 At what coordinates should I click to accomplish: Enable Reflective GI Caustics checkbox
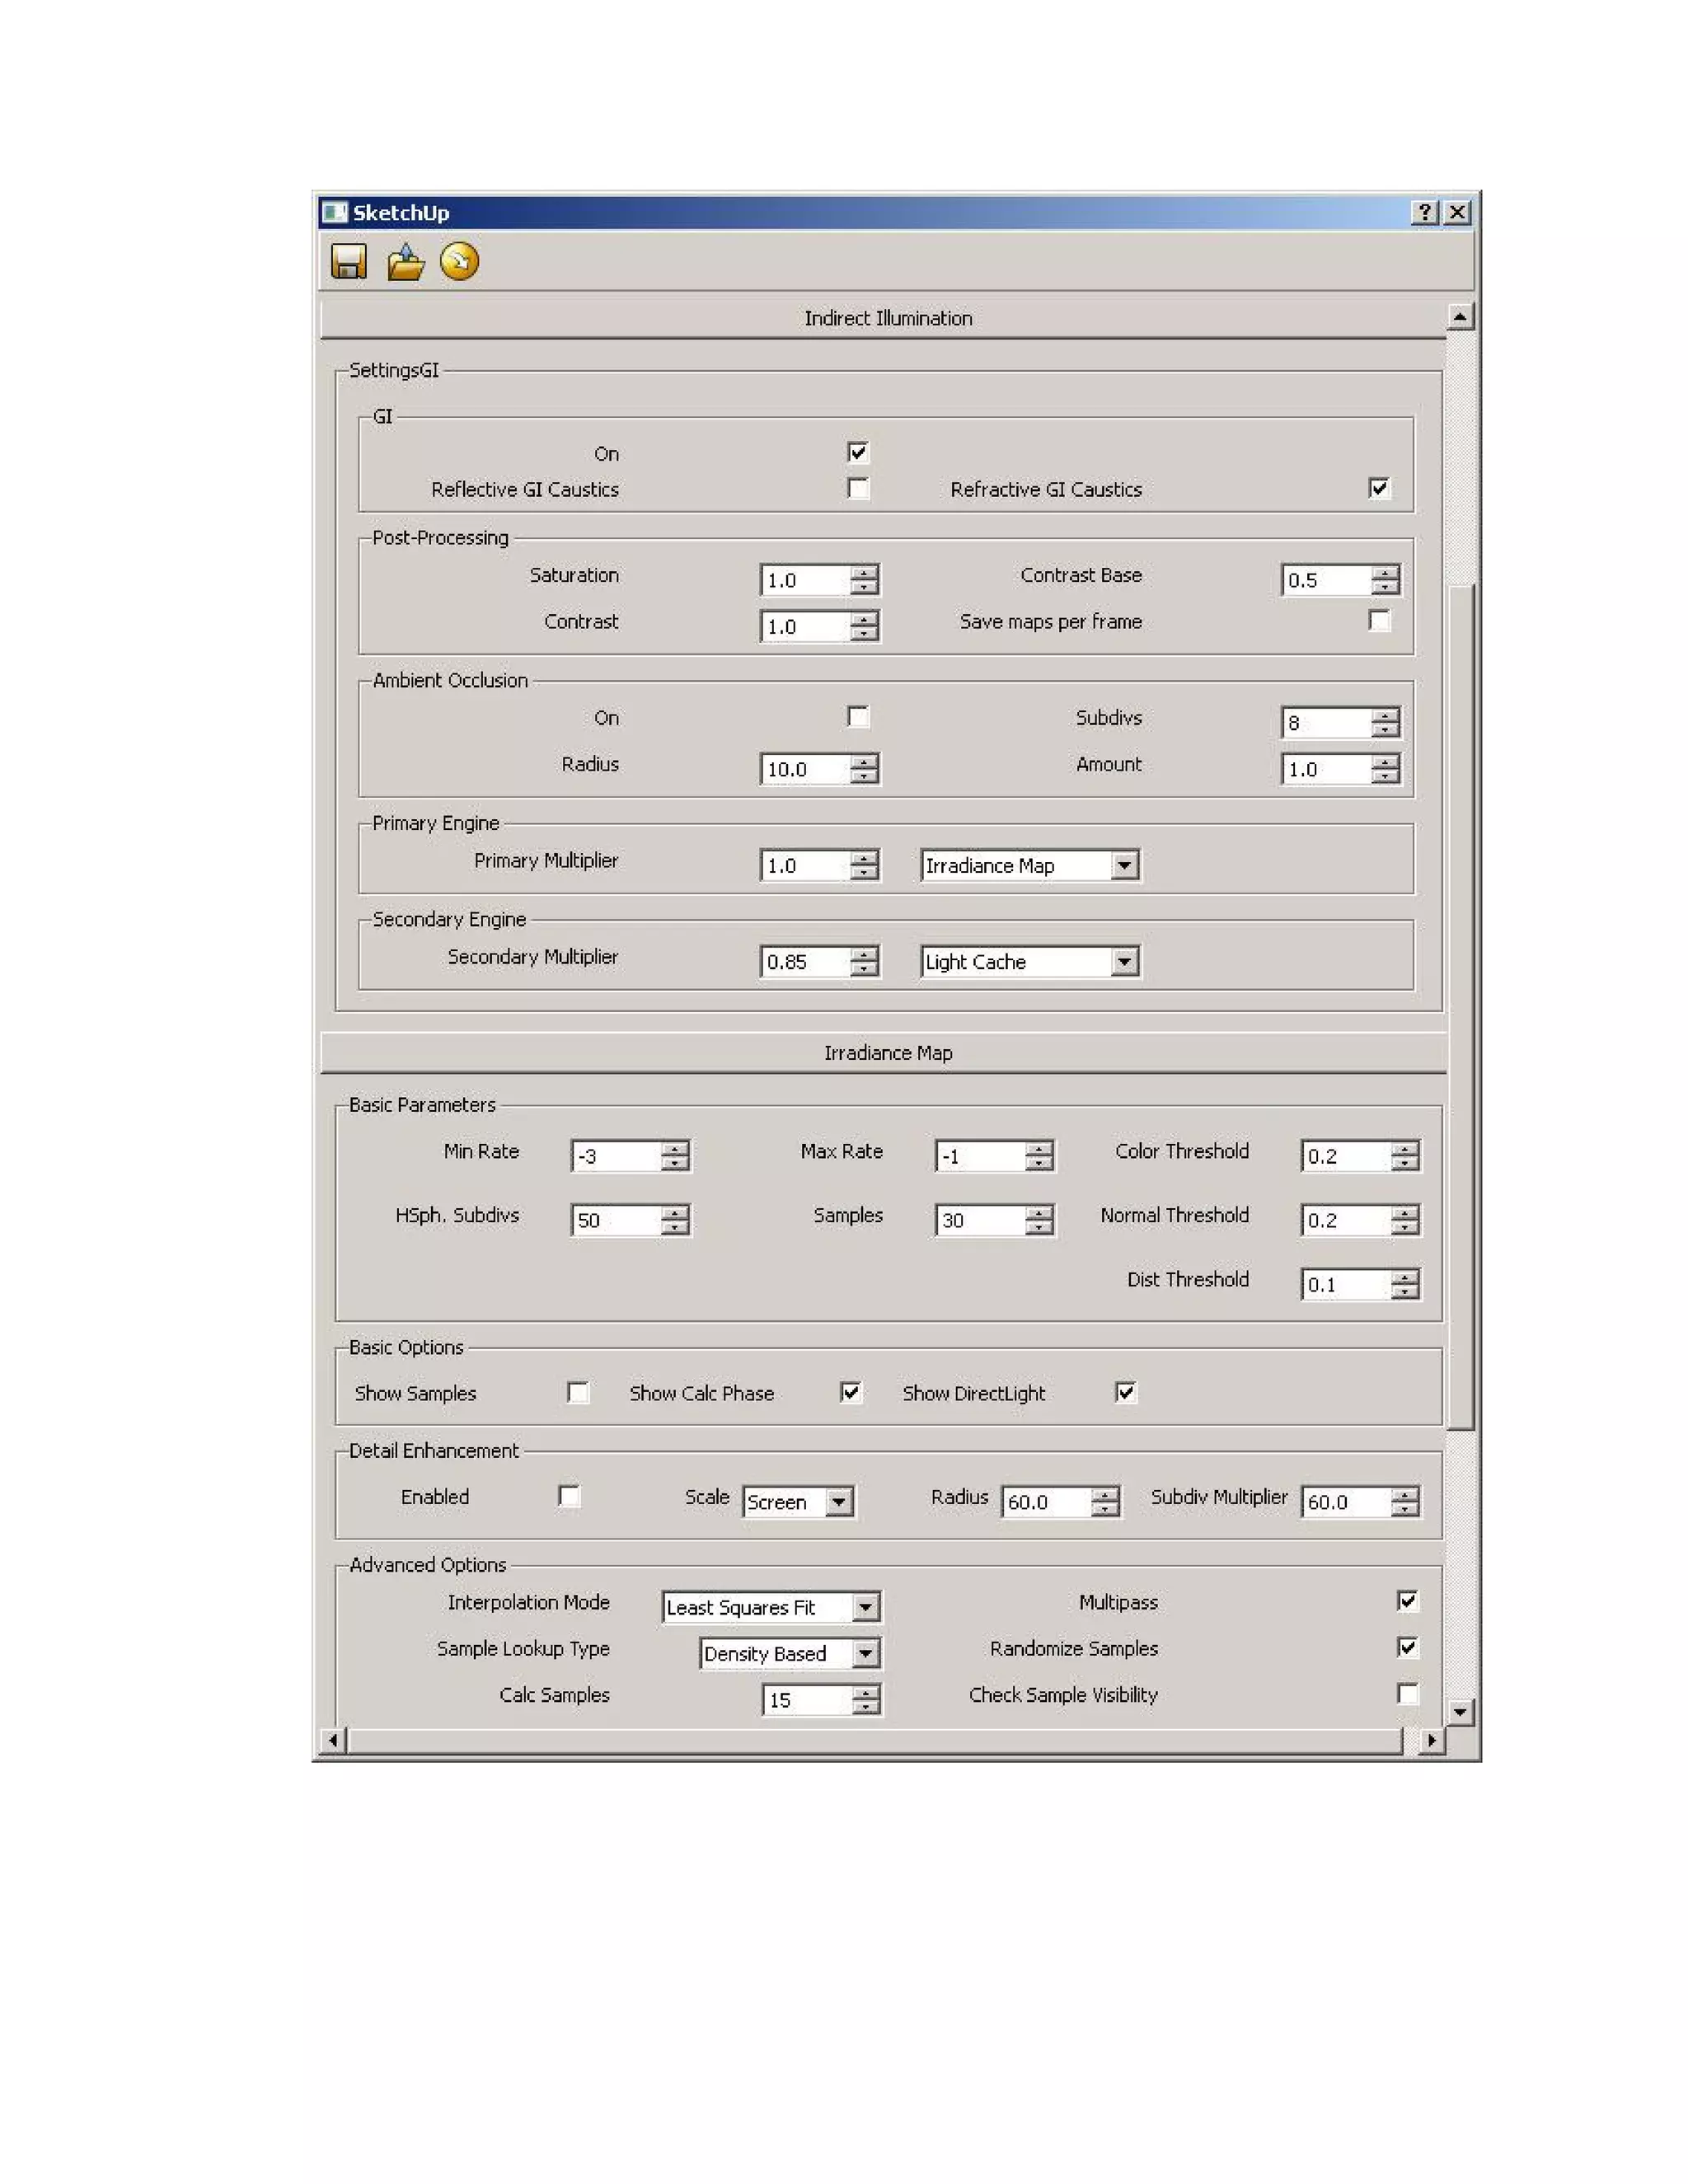[x=858, y=488]
